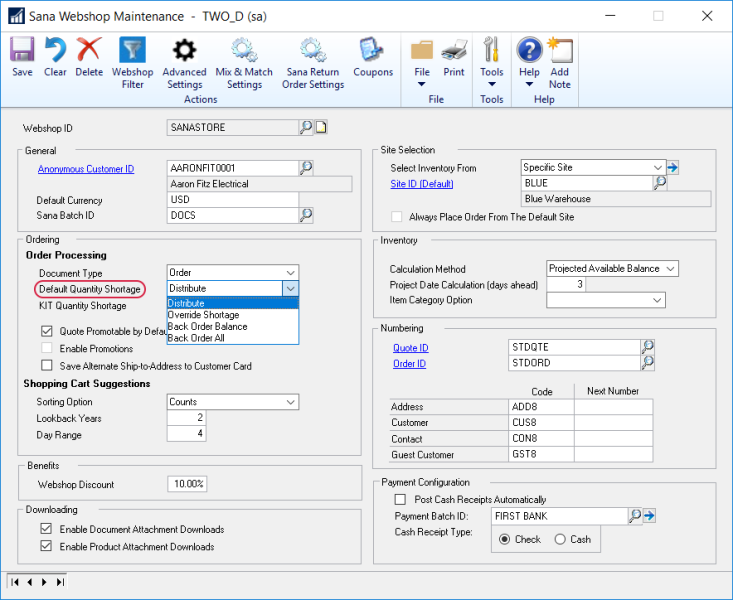Click Project Date Calculation days field
The width and height of the screenshot is (733, 600).
click(x=566, y=284)
